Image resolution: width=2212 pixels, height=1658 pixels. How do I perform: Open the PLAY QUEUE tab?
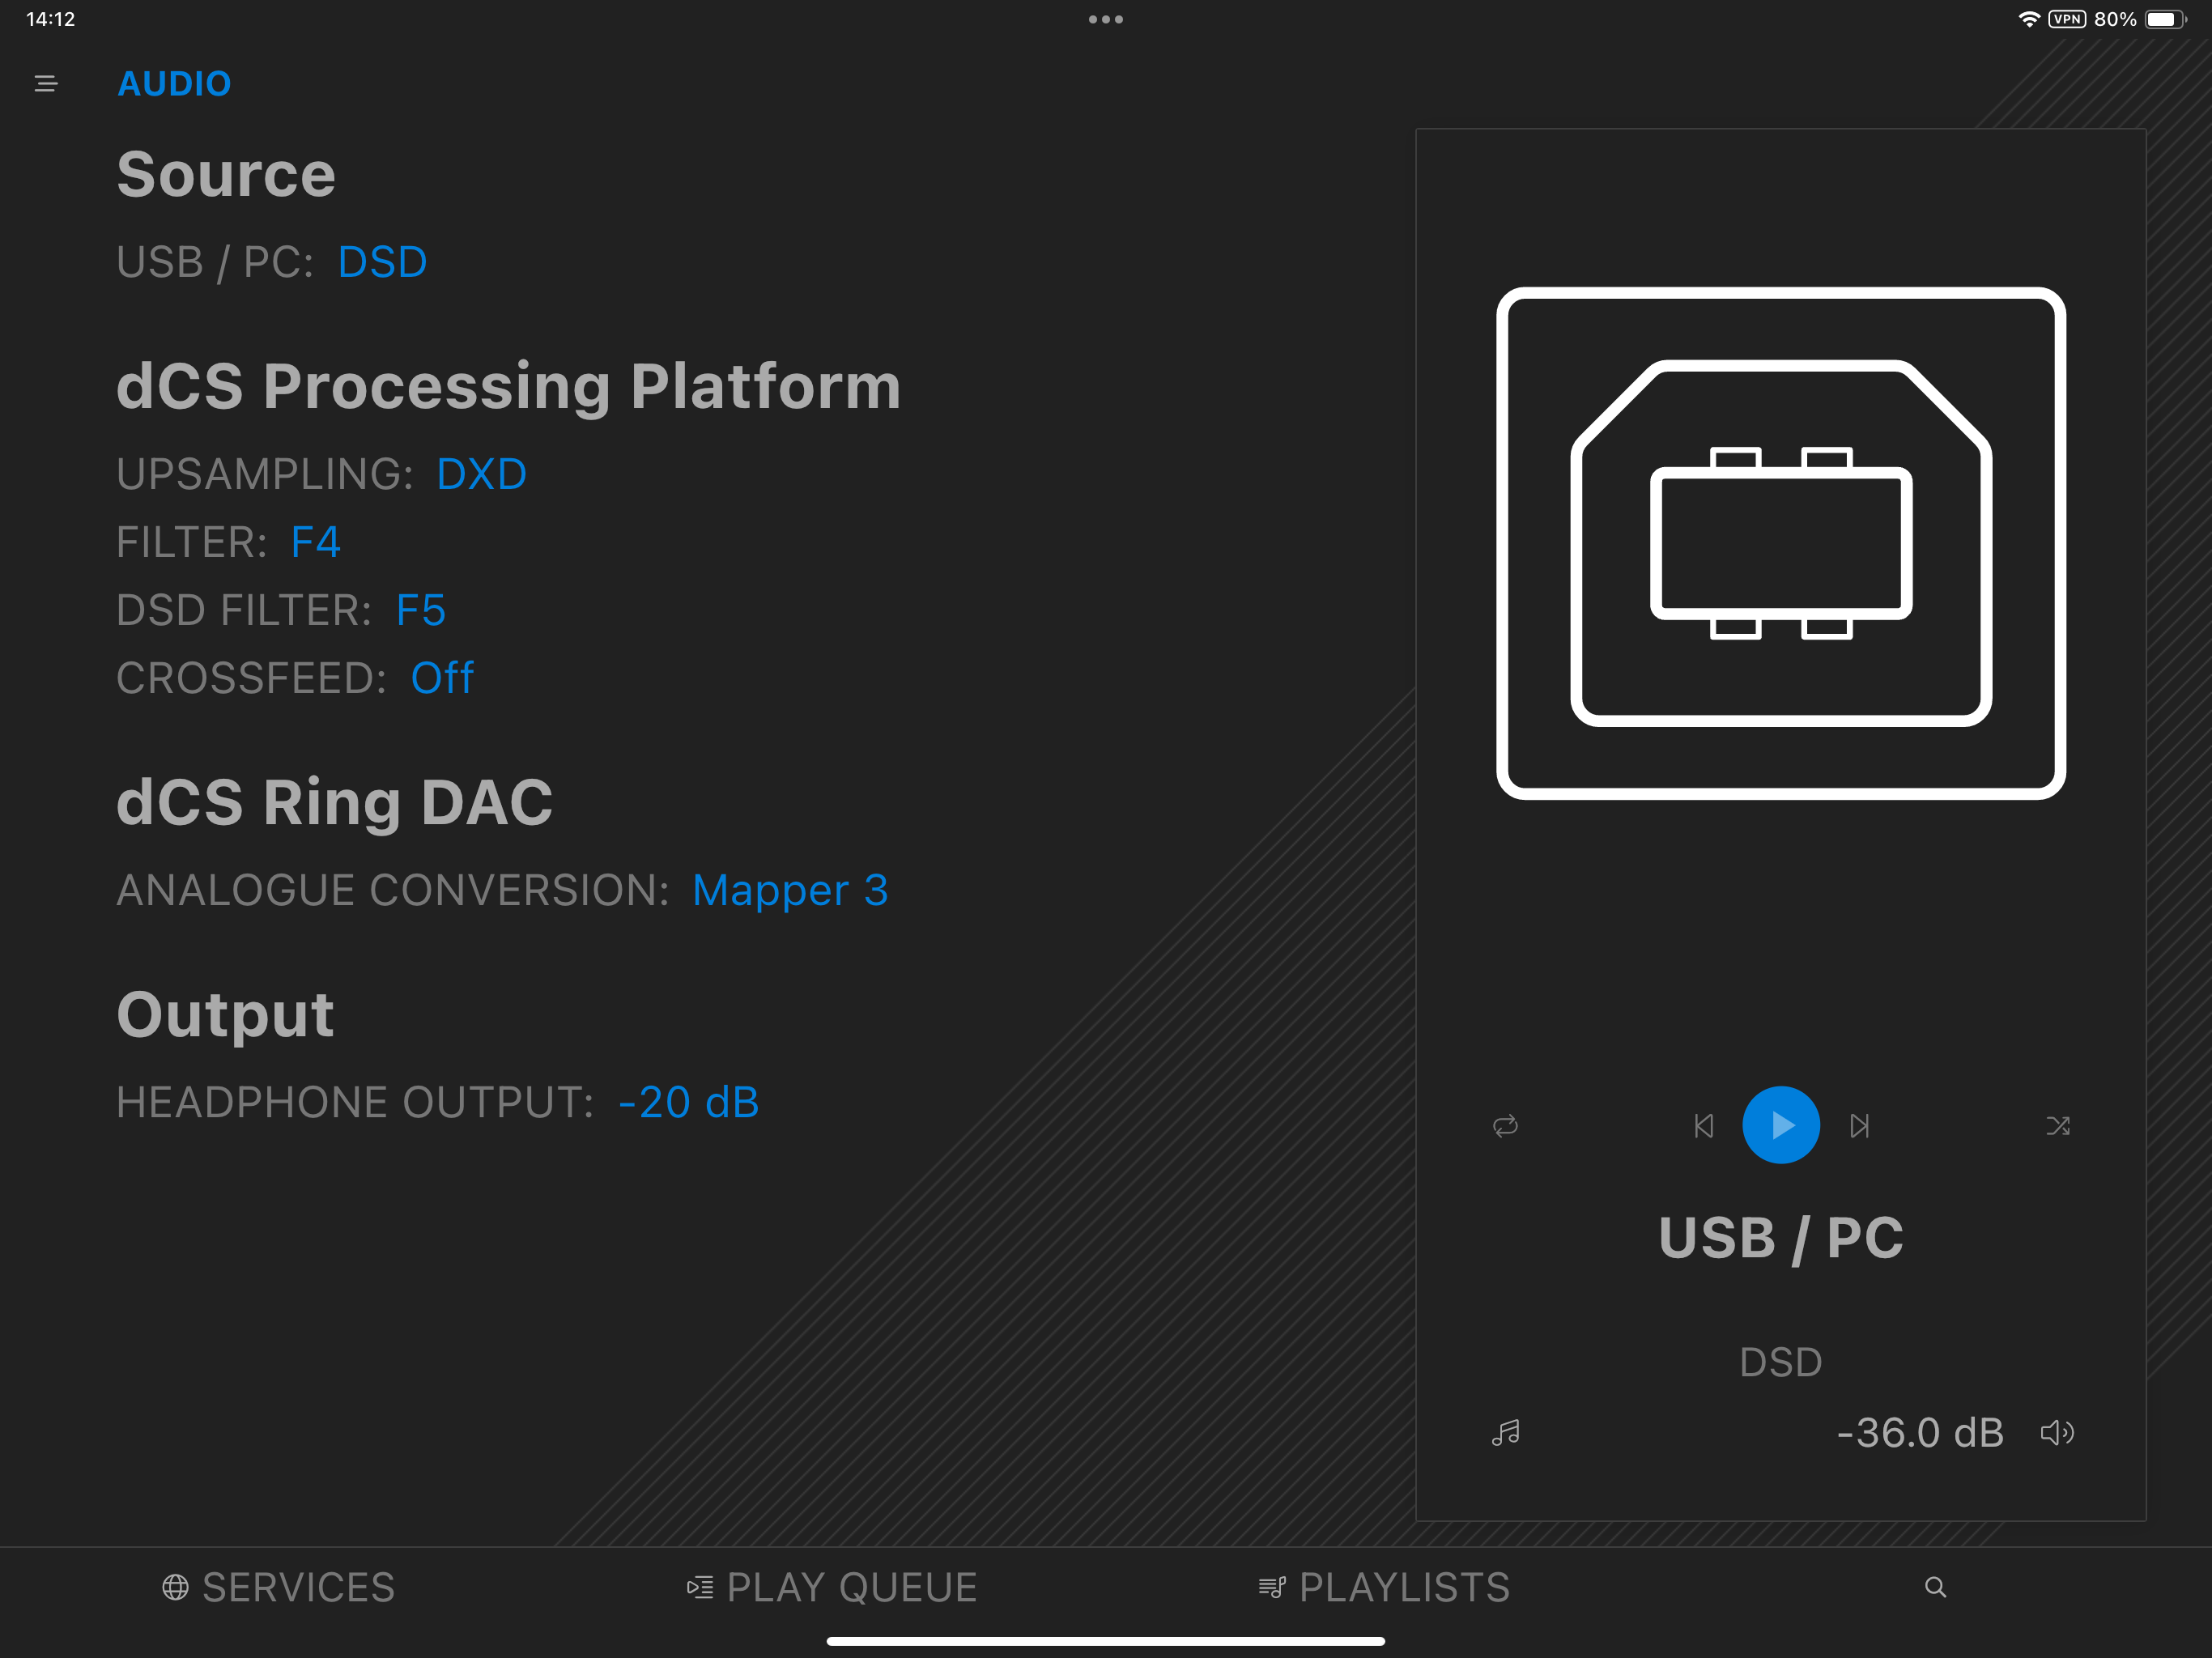coord(832,1587)
